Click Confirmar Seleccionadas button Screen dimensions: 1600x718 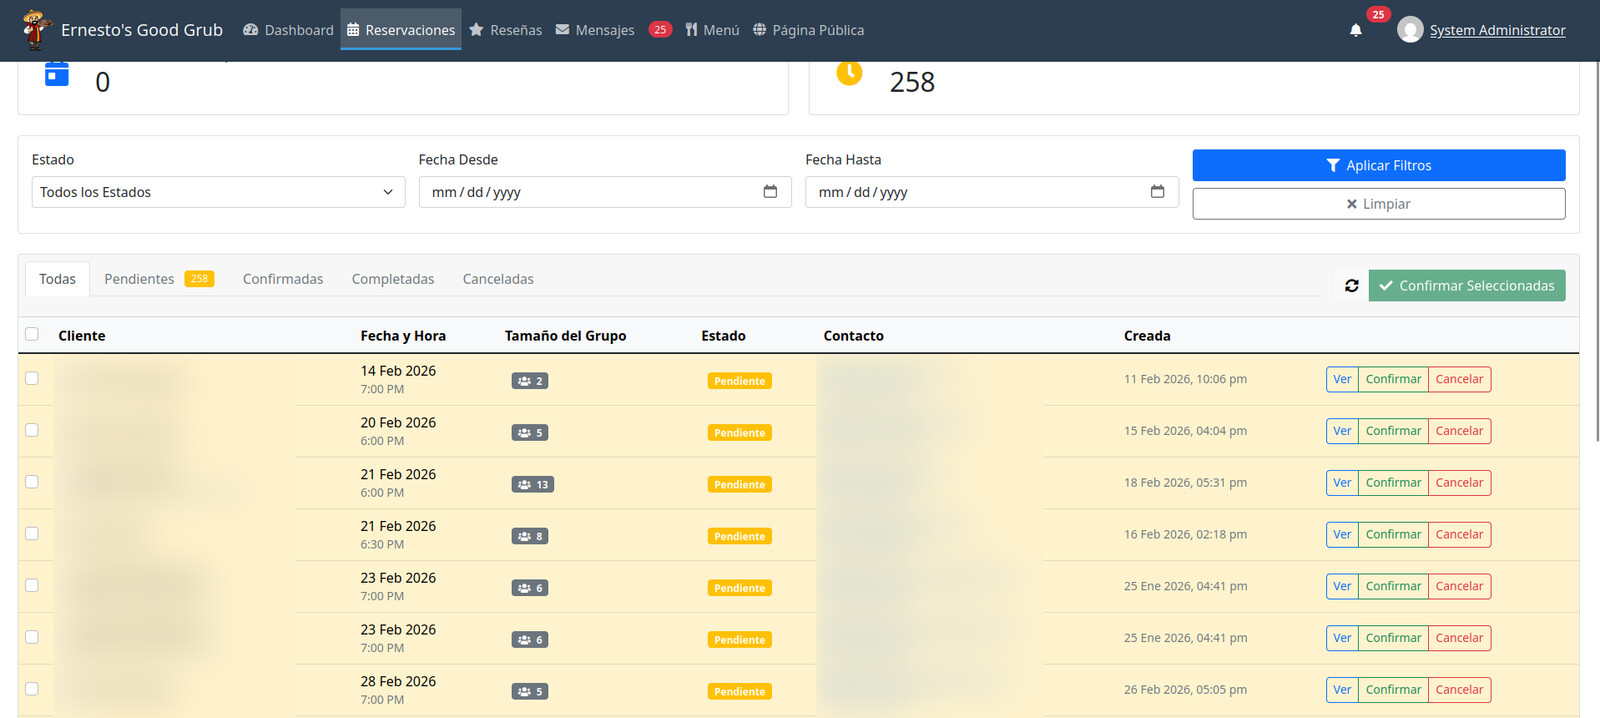1467,286
